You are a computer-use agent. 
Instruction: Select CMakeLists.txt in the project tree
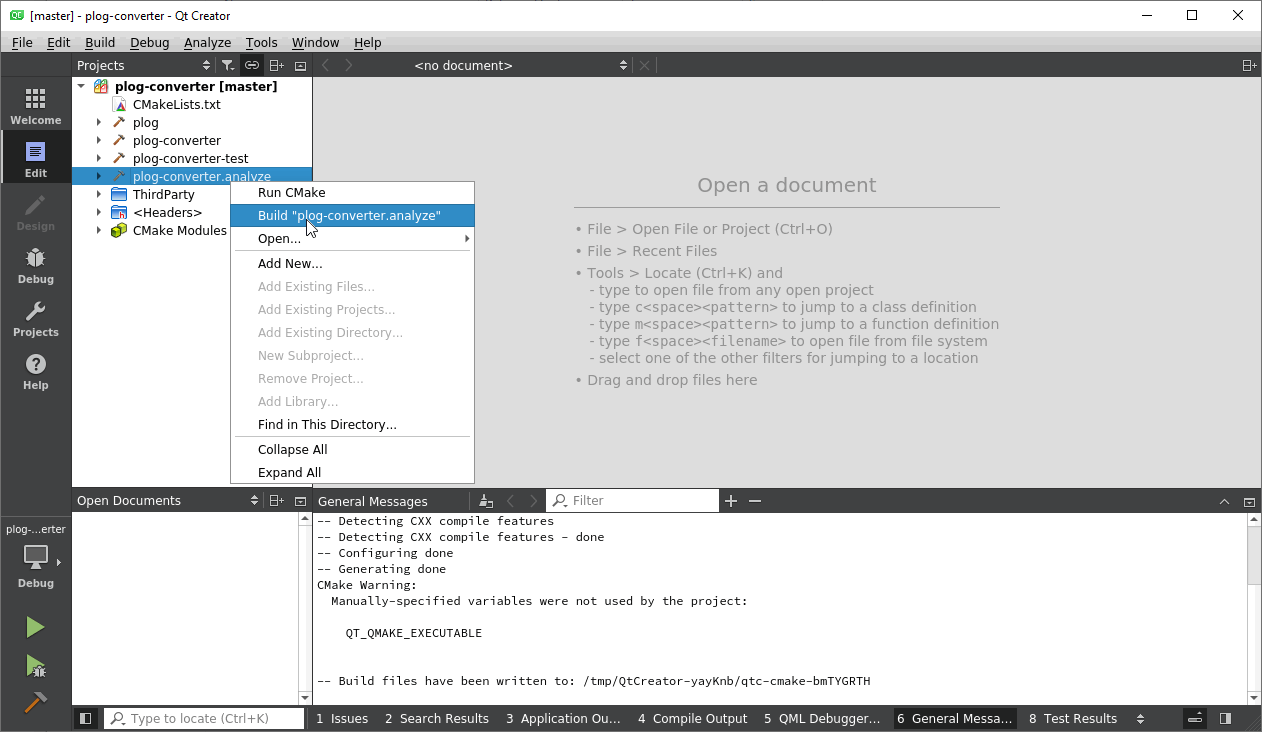[x=176, y=104]
